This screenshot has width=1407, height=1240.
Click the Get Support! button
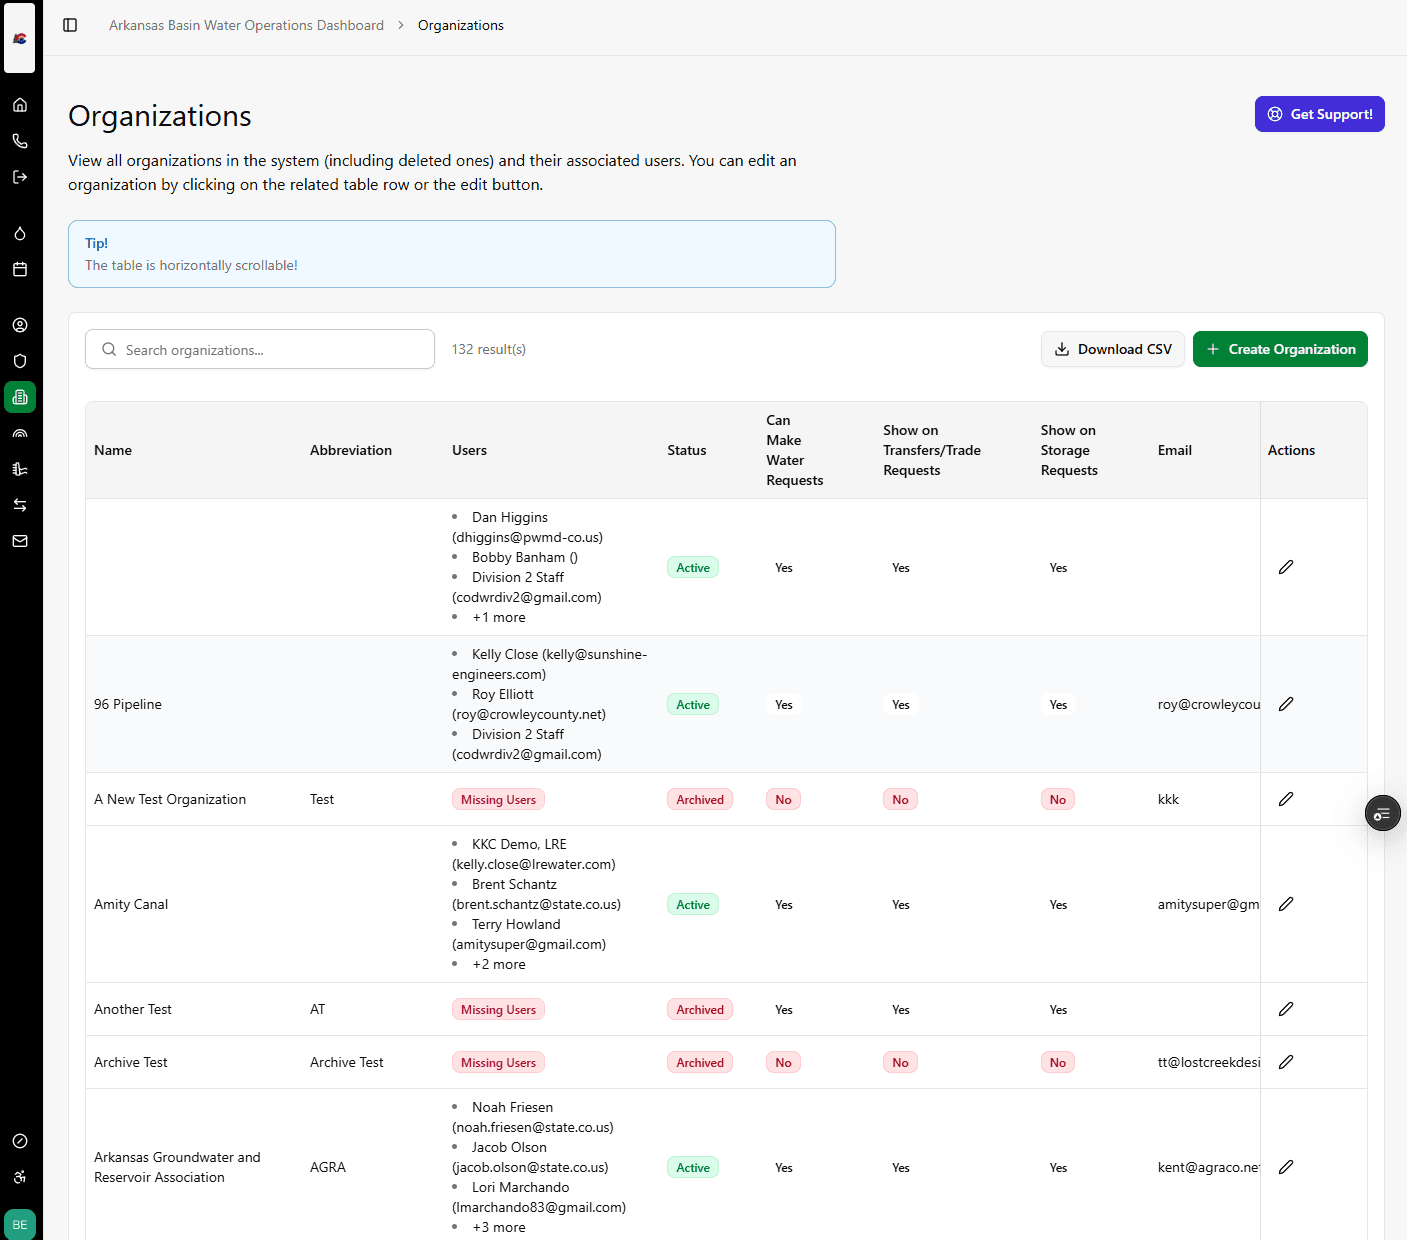pos(1319,114)
